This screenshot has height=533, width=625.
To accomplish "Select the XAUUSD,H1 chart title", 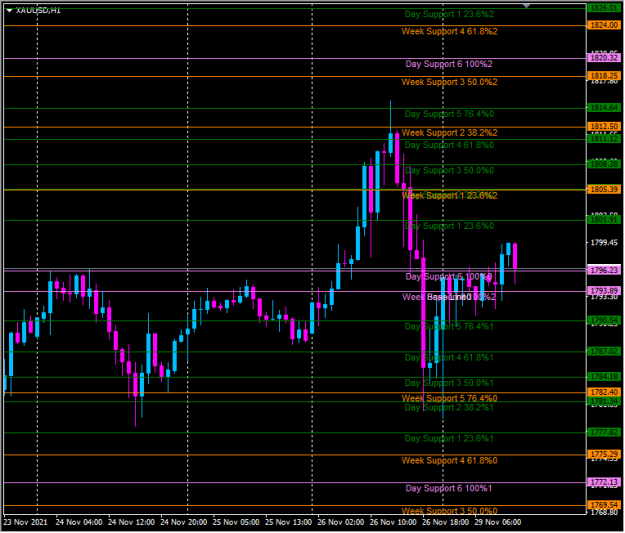I will (38, 11).
